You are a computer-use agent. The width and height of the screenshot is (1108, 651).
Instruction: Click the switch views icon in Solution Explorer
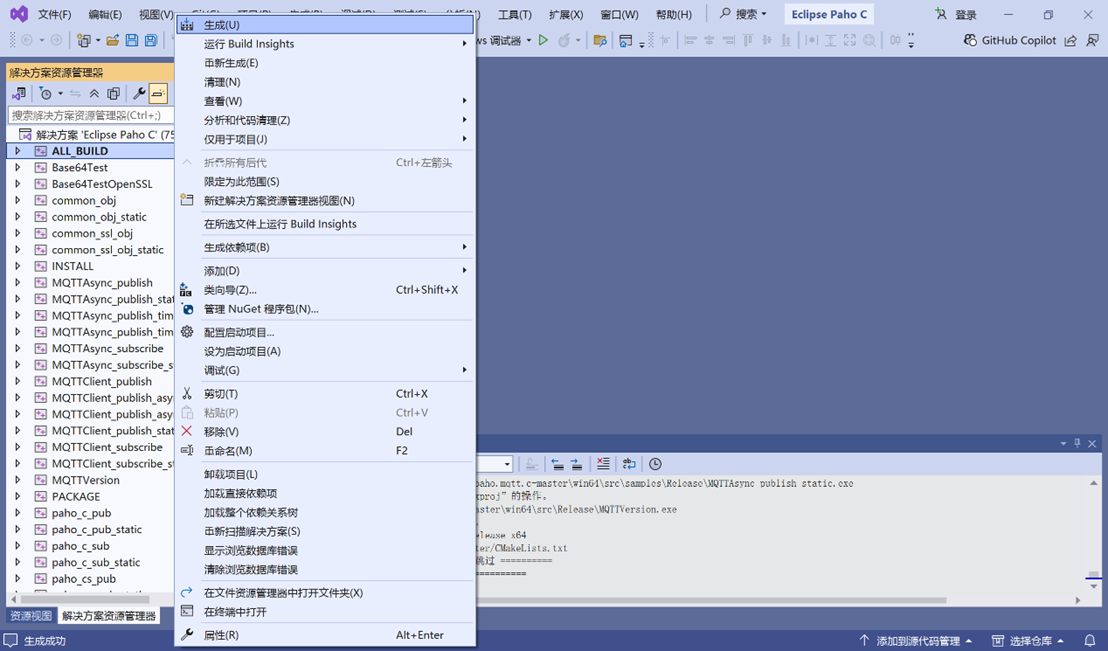[19, 93]
